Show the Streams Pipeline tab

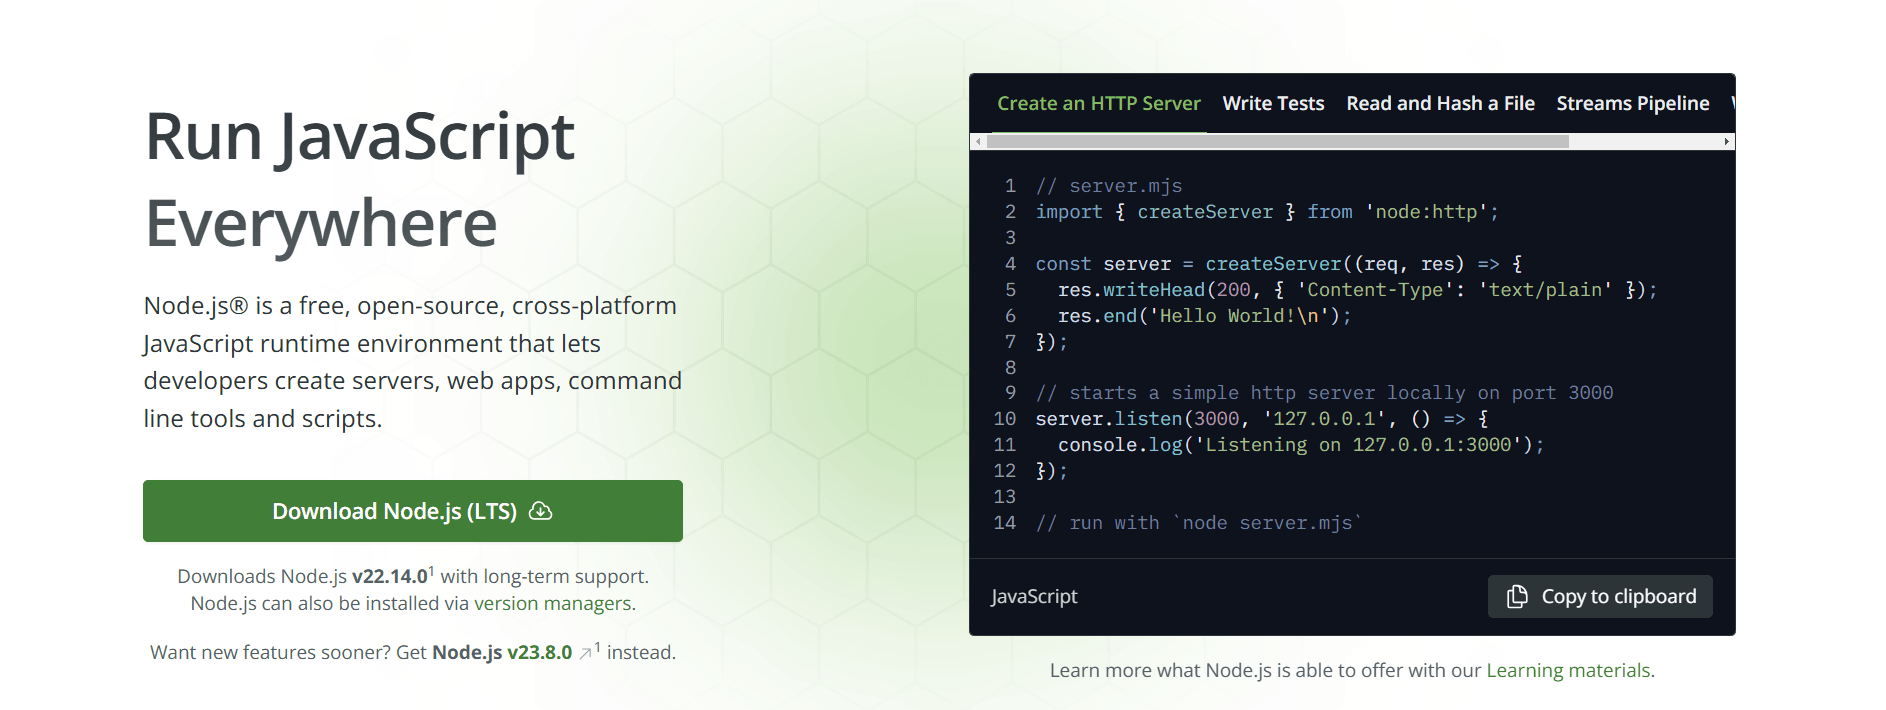1633,103
